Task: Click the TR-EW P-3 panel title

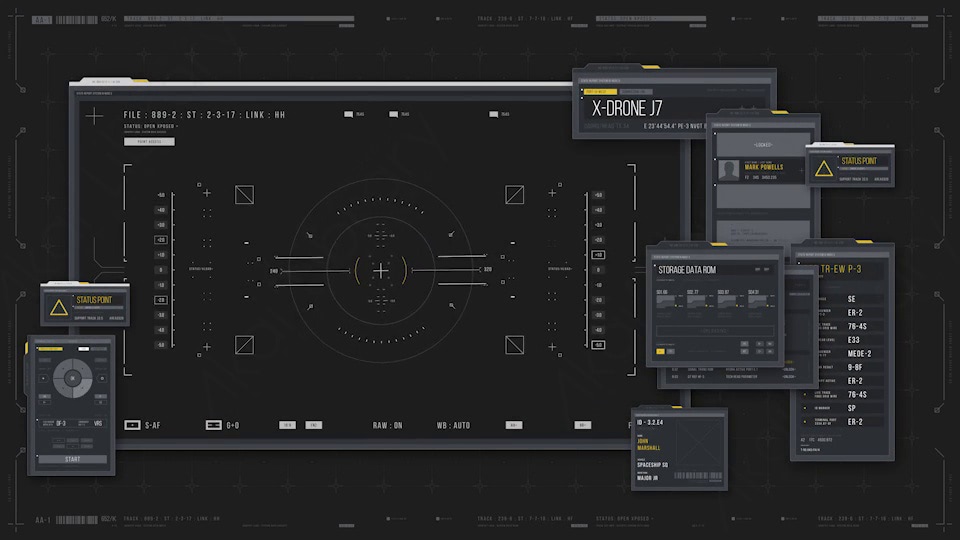Action: [x=841, y=269]
